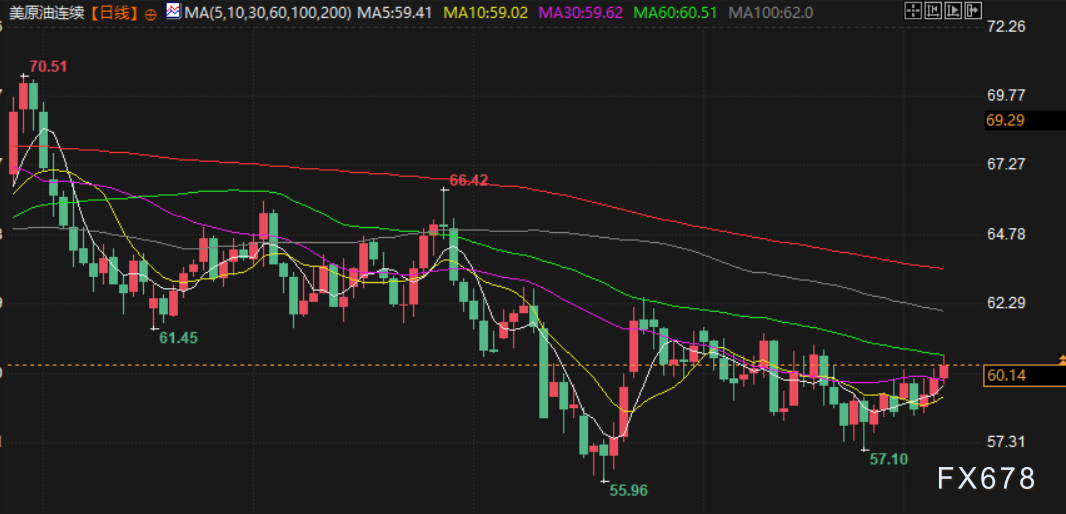Click the crosshair cursor icon in toolbar
The image size is (1066, 514).
pyautogui.click(x=913, y=12)
